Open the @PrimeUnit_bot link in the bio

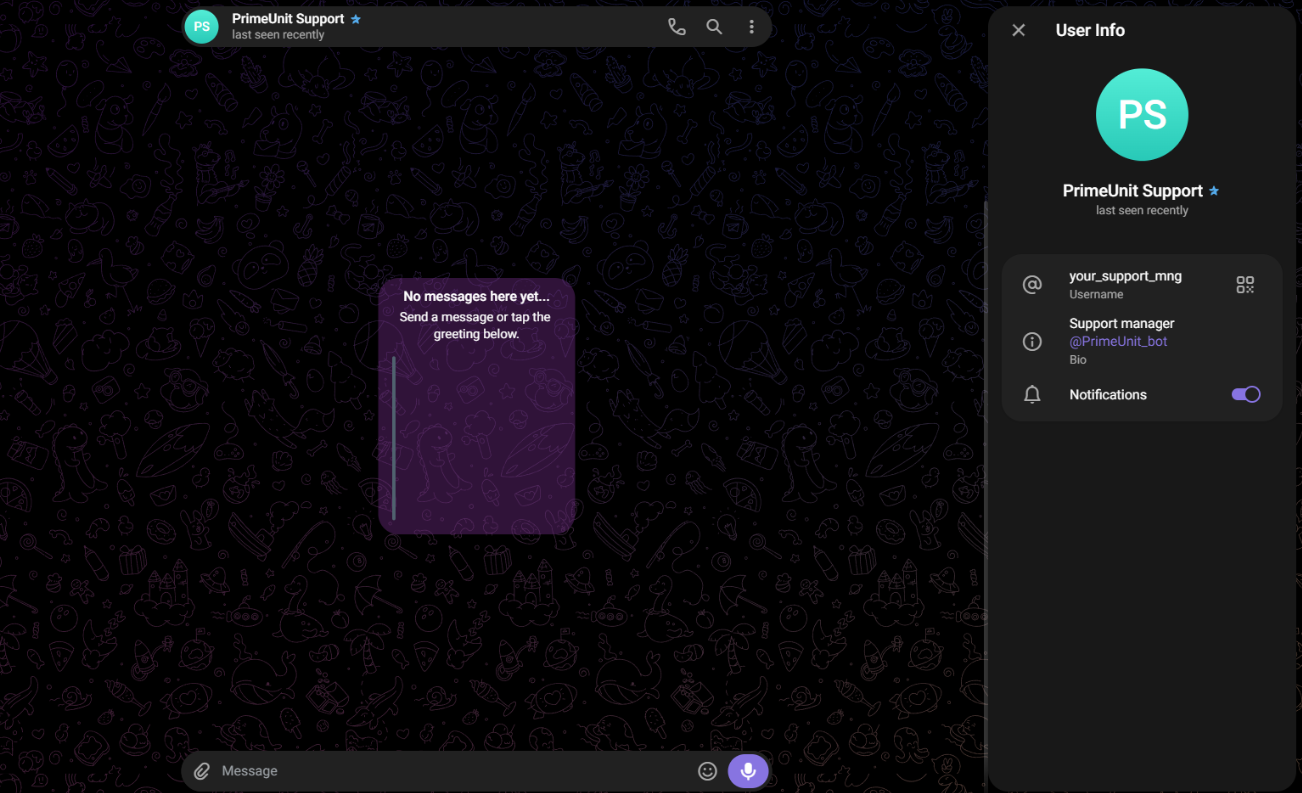[1118, 342]
